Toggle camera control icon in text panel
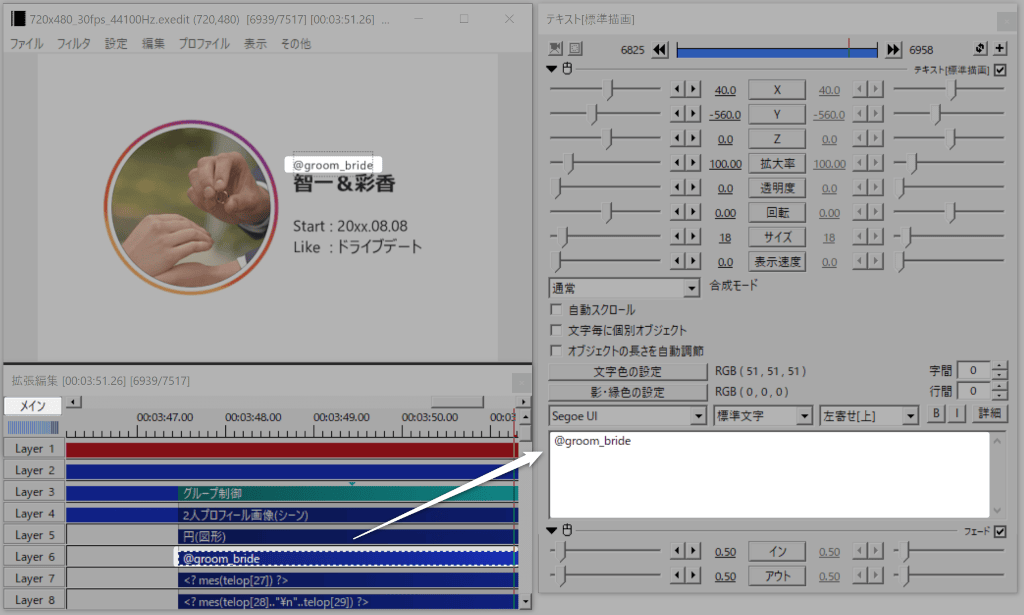Viewport: 1024px width, 615px height. (556, 49)
